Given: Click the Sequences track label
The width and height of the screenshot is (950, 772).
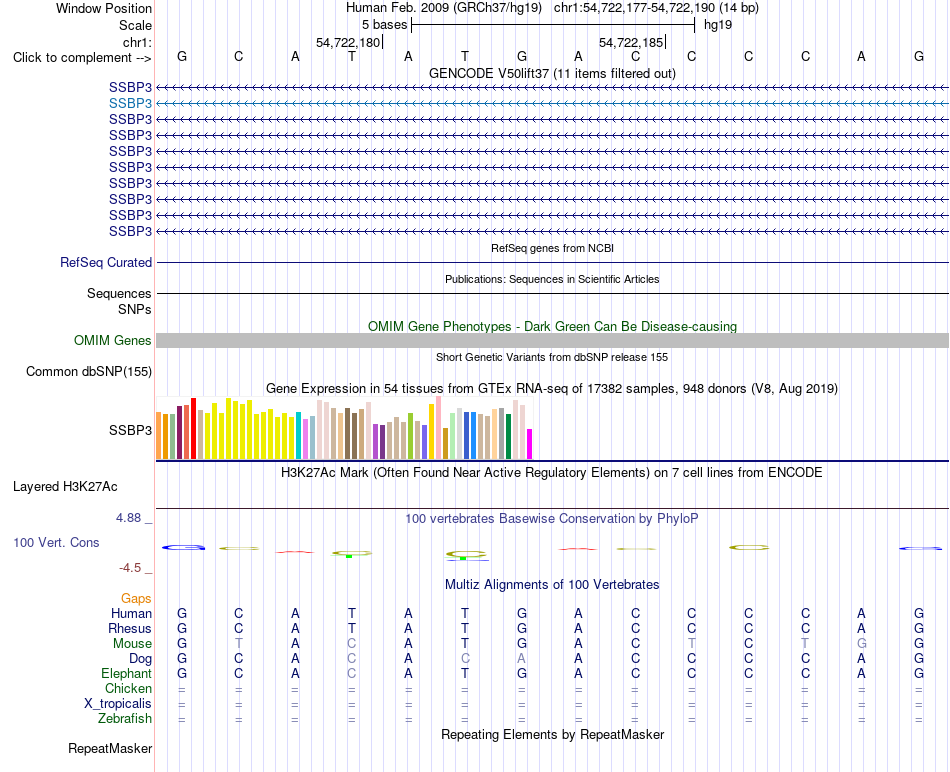Looking at the screenshot, I should 119,293.
